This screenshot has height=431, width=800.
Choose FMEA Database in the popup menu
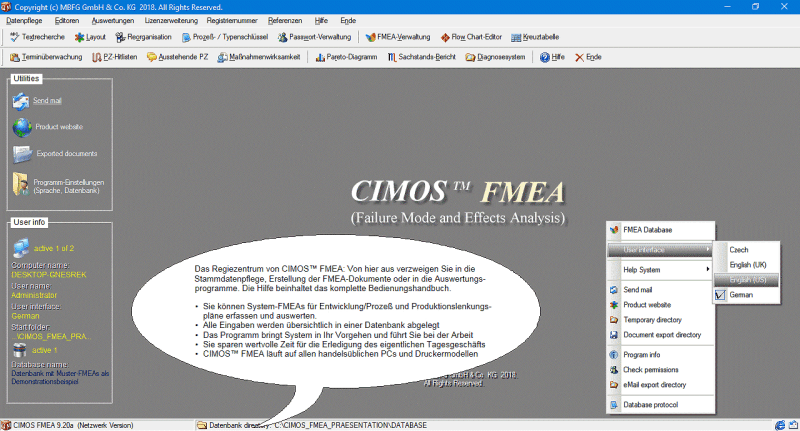[661, 230]
